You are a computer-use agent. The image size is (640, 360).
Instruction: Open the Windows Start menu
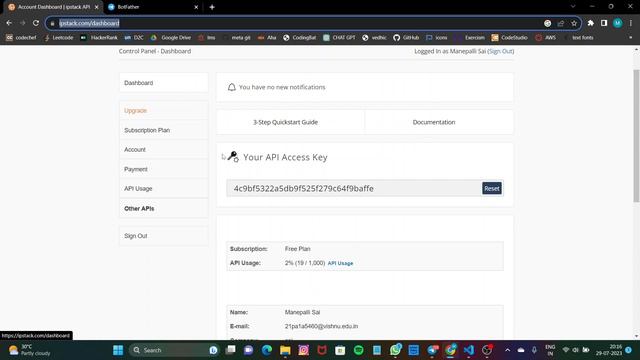click(118, 350)
